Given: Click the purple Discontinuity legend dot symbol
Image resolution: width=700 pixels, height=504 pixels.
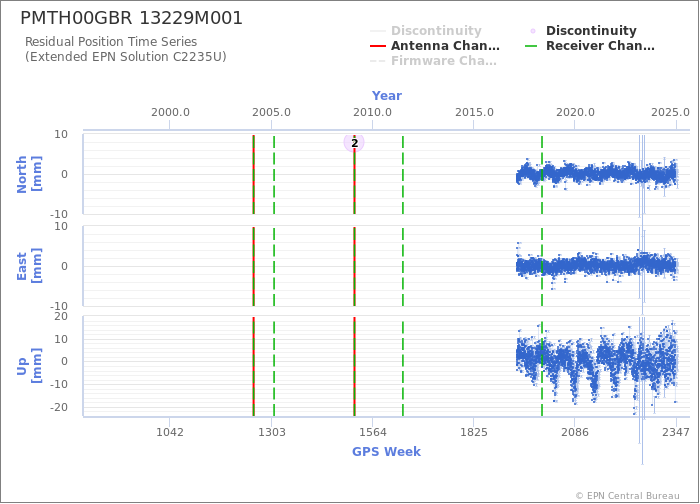Looking at the screenshot, I should pyautogui.click(x=533, y=31).
